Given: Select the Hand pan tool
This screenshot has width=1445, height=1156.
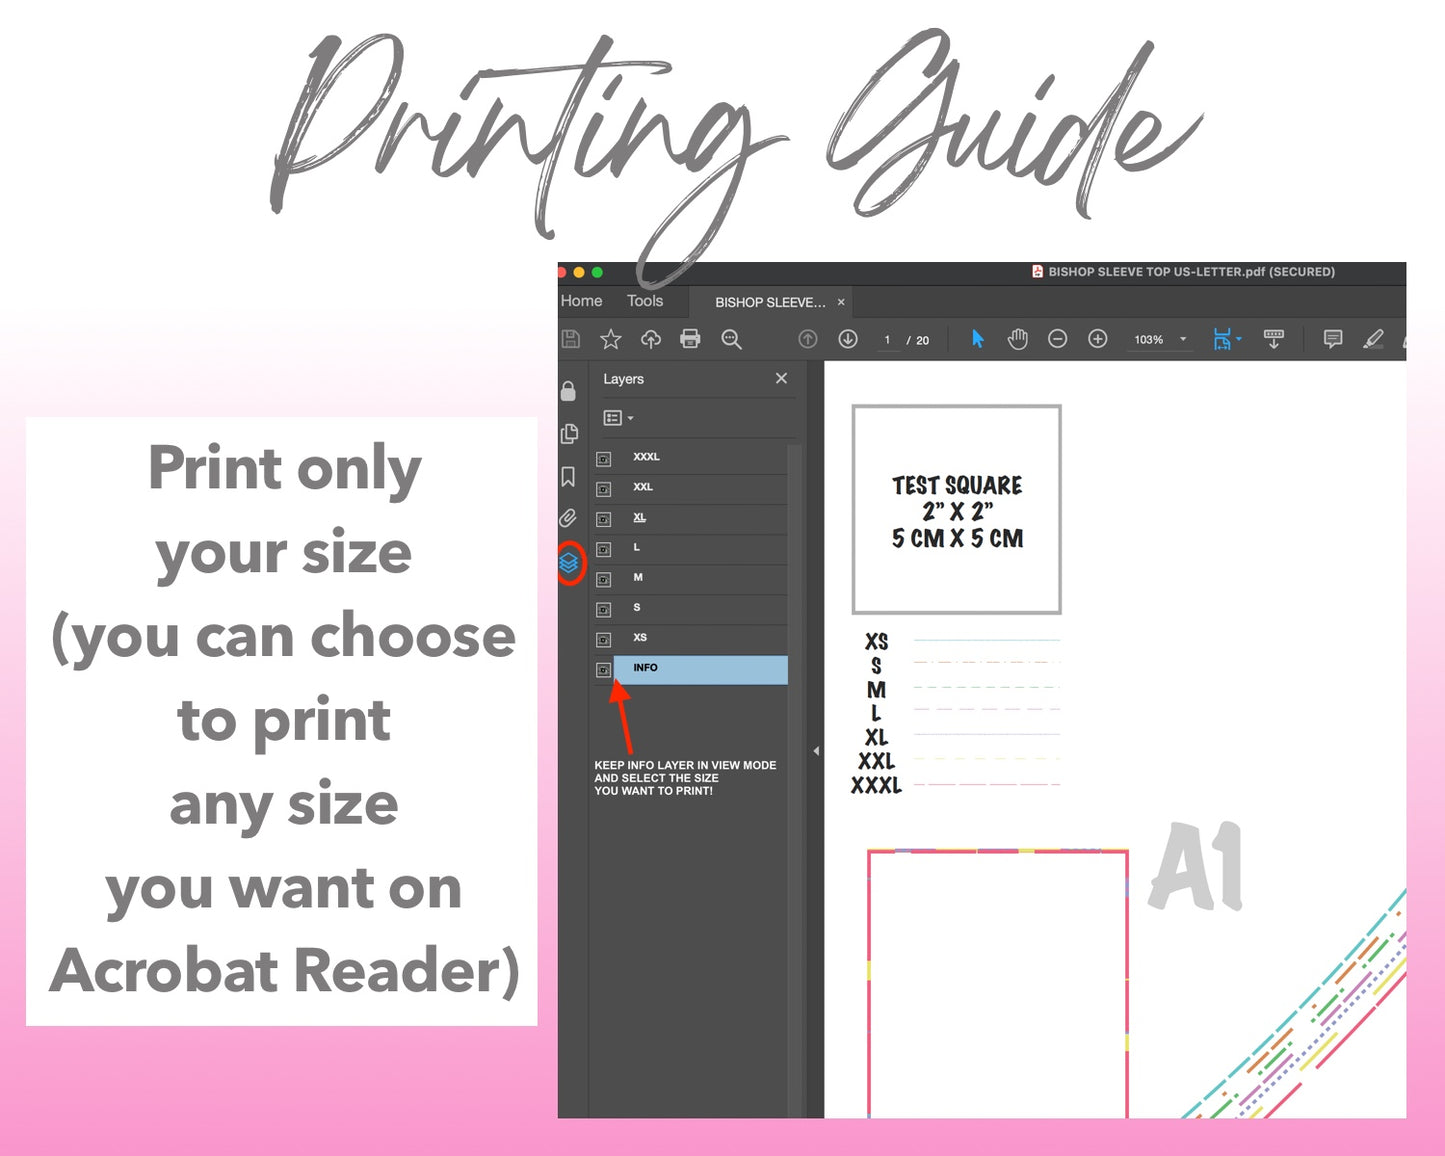Looking at the screenshot, I should tap(1018, 339).
